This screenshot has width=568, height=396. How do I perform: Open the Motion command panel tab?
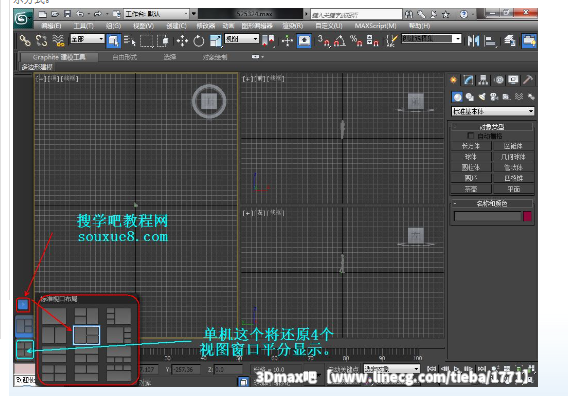499,80
